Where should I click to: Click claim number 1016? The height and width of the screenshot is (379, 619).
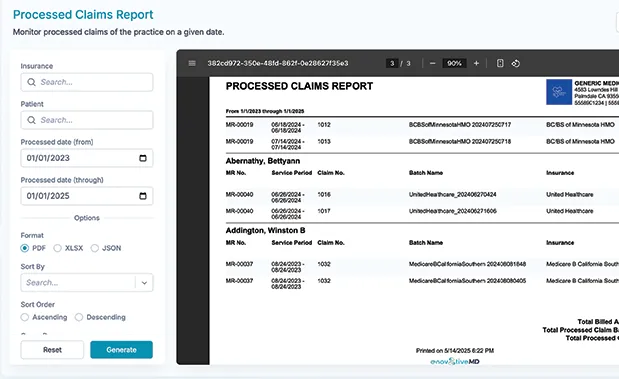(324, 194)
